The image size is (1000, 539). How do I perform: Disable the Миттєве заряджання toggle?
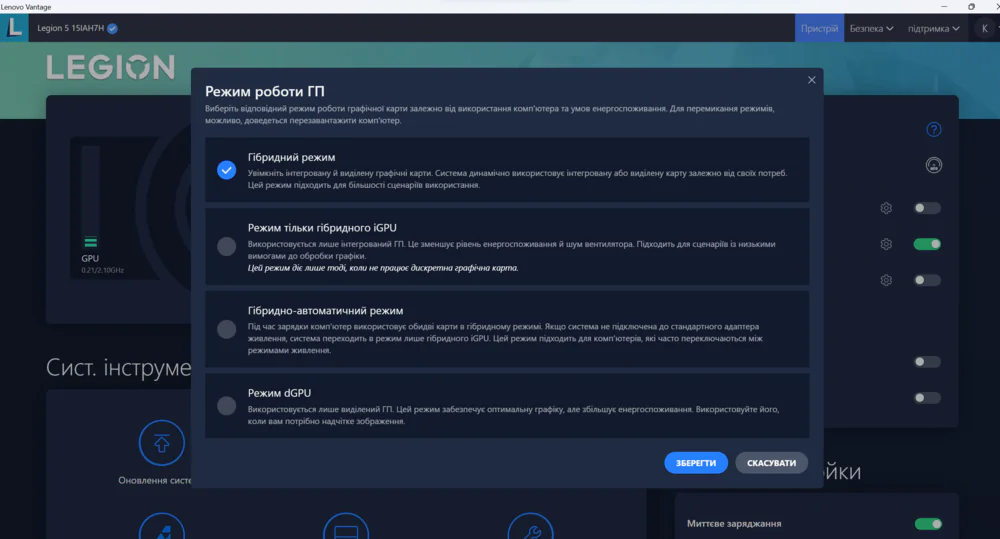[928, 524]
